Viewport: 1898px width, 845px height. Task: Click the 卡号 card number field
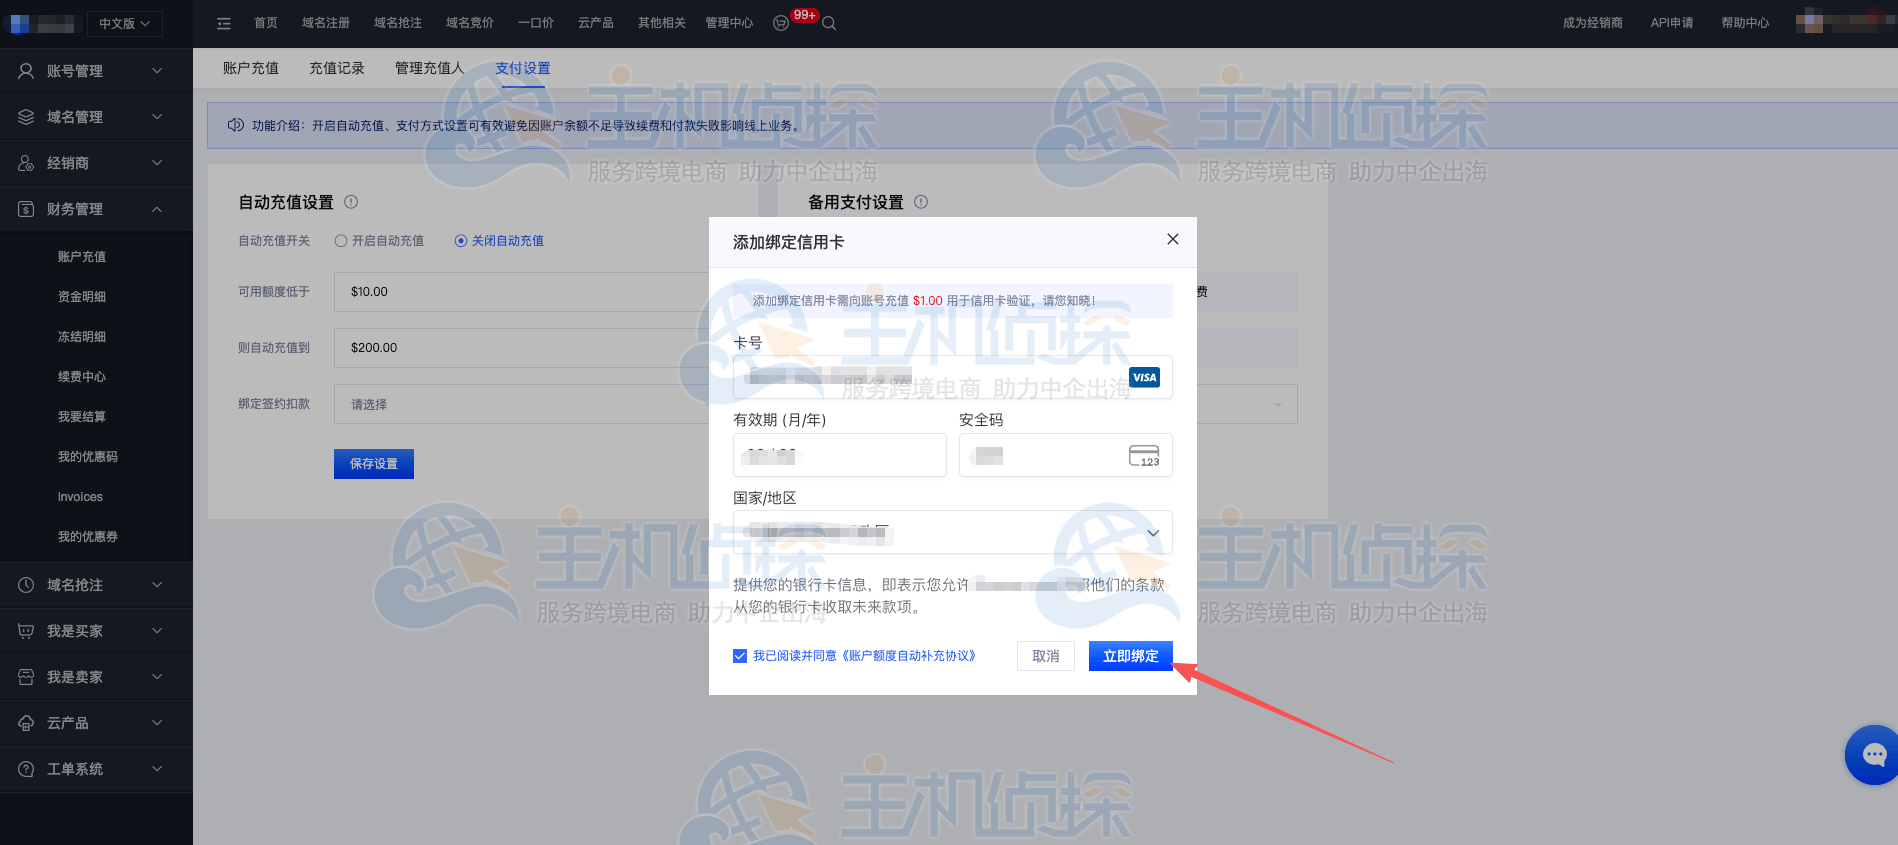click(952, 377)
